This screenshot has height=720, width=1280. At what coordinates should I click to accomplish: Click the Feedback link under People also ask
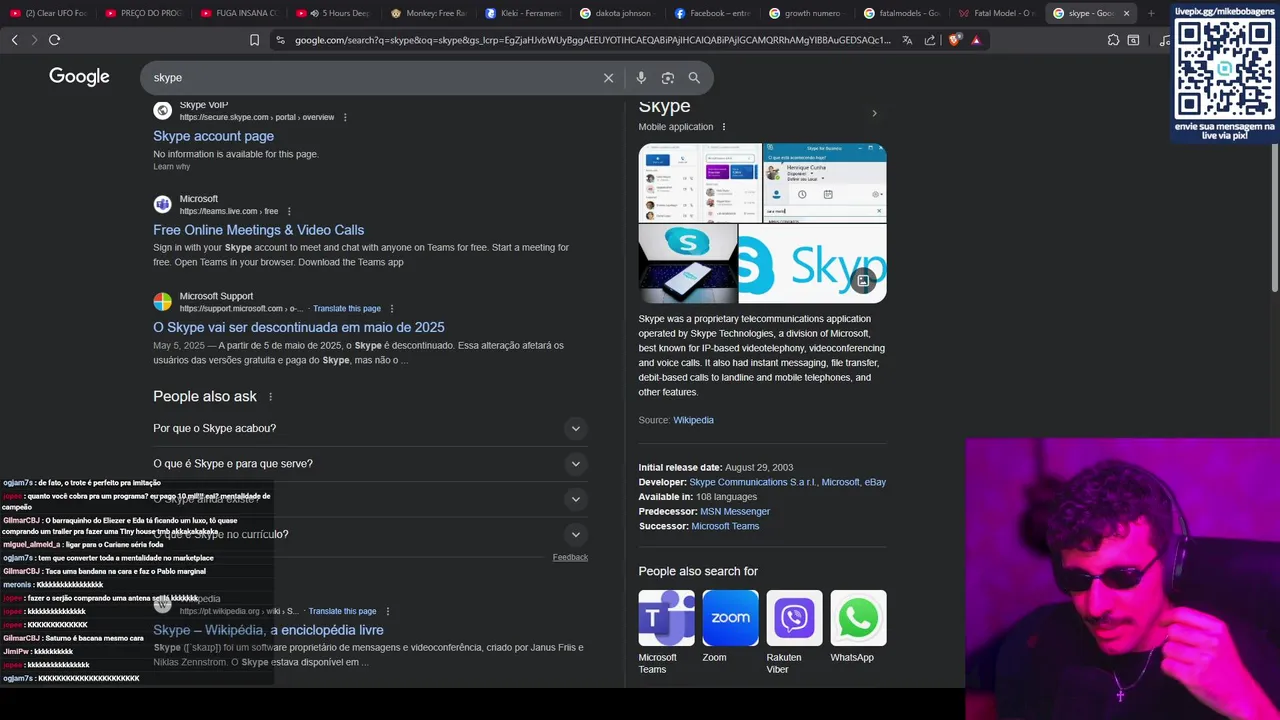click(570, 557)
